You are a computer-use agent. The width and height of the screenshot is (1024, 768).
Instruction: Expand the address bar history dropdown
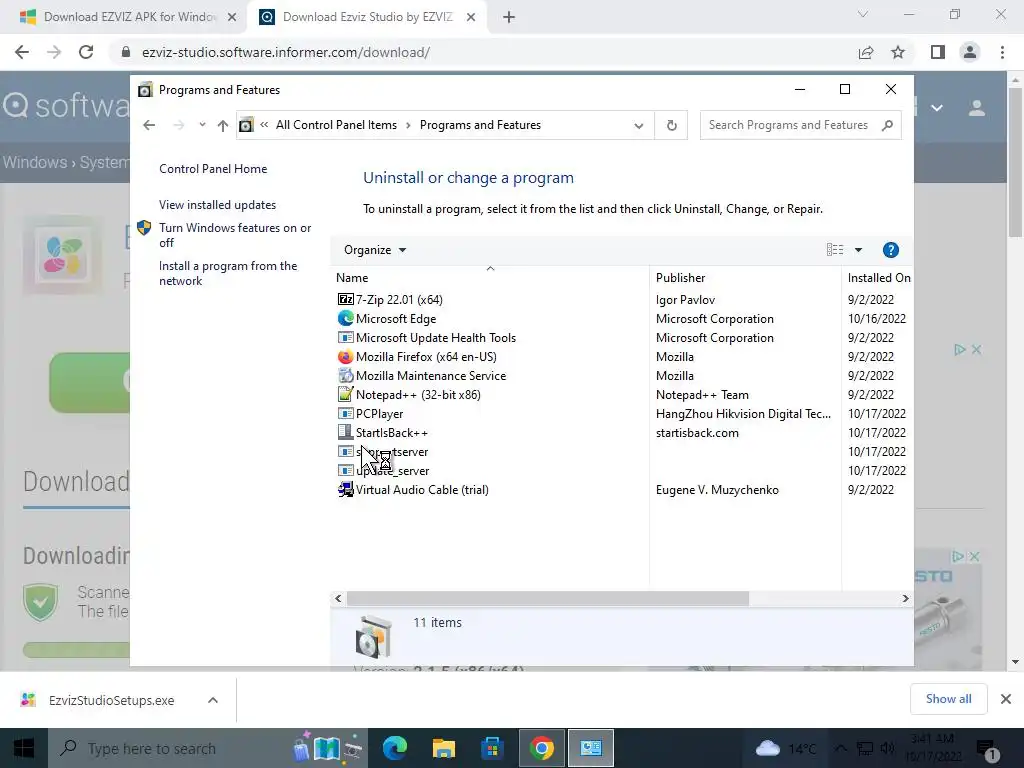tap(639, 125)
